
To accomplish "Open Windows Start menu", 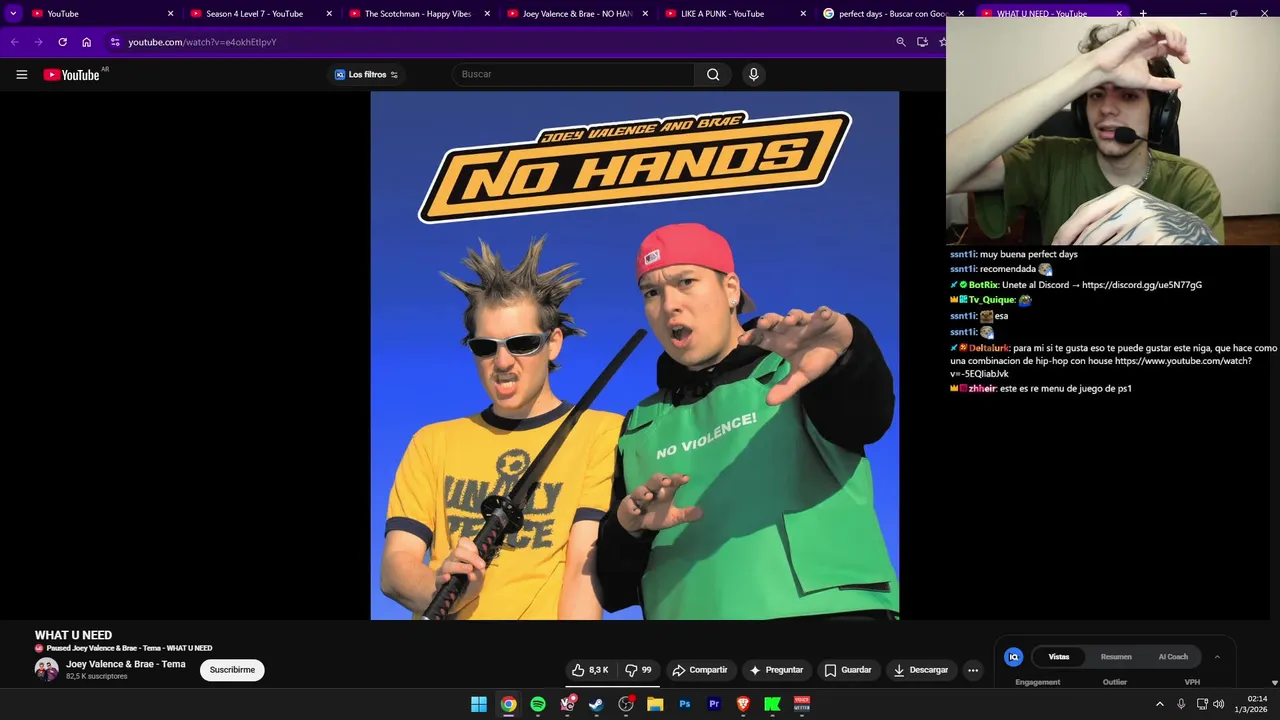I will point(479,704).
